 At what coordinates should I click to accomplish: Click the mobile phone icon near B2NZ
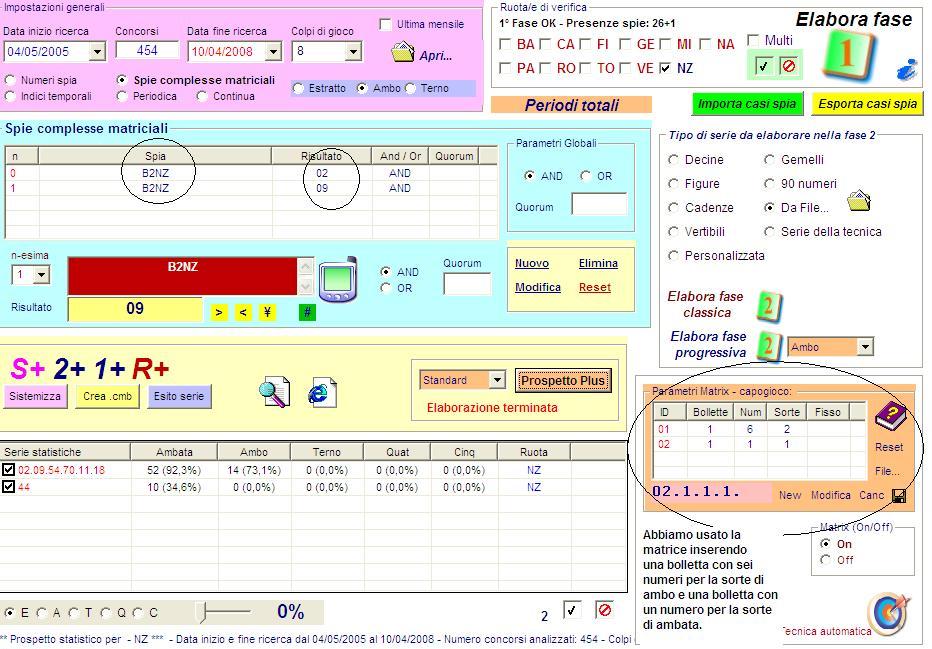click(x=337, y=279)
